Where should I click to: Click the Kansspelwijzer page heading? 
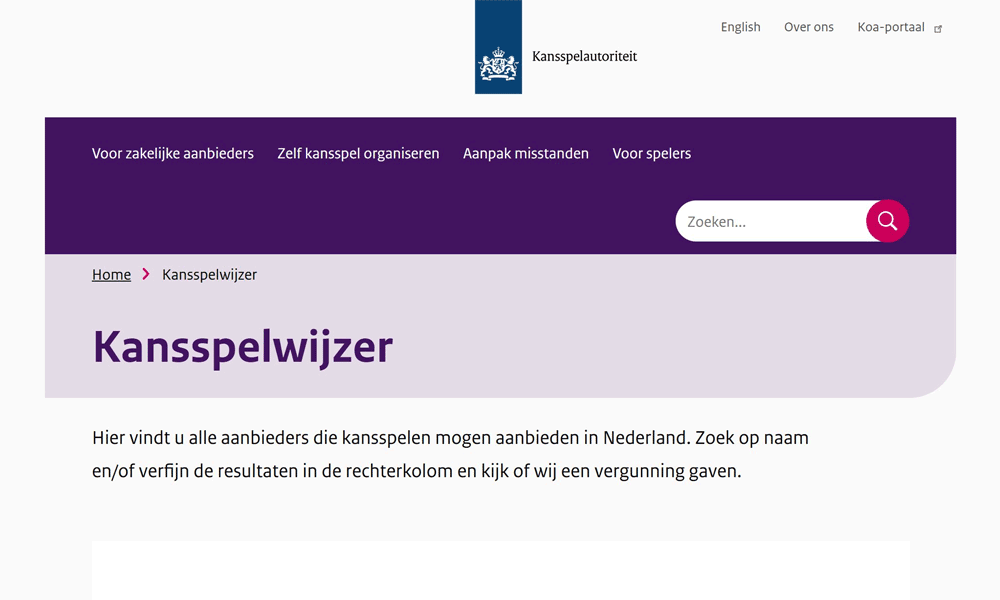[x=242, y=348]
